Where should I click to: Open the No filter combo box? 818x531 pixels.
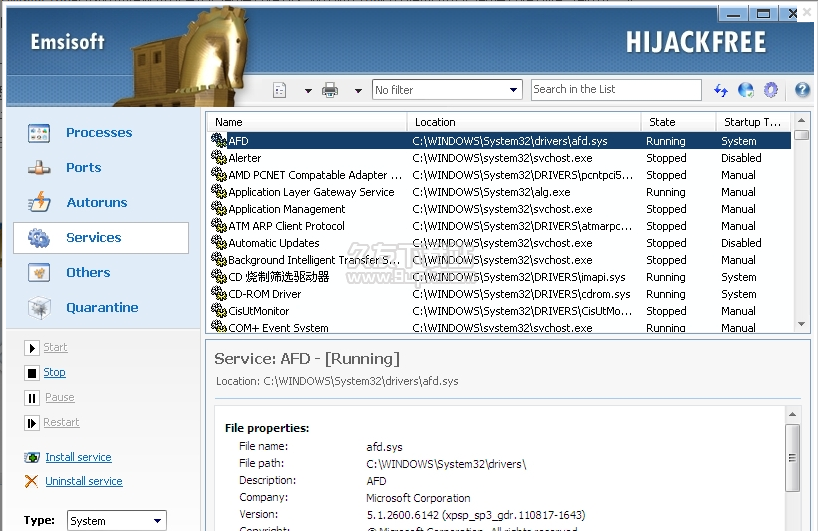click(447, 90)
